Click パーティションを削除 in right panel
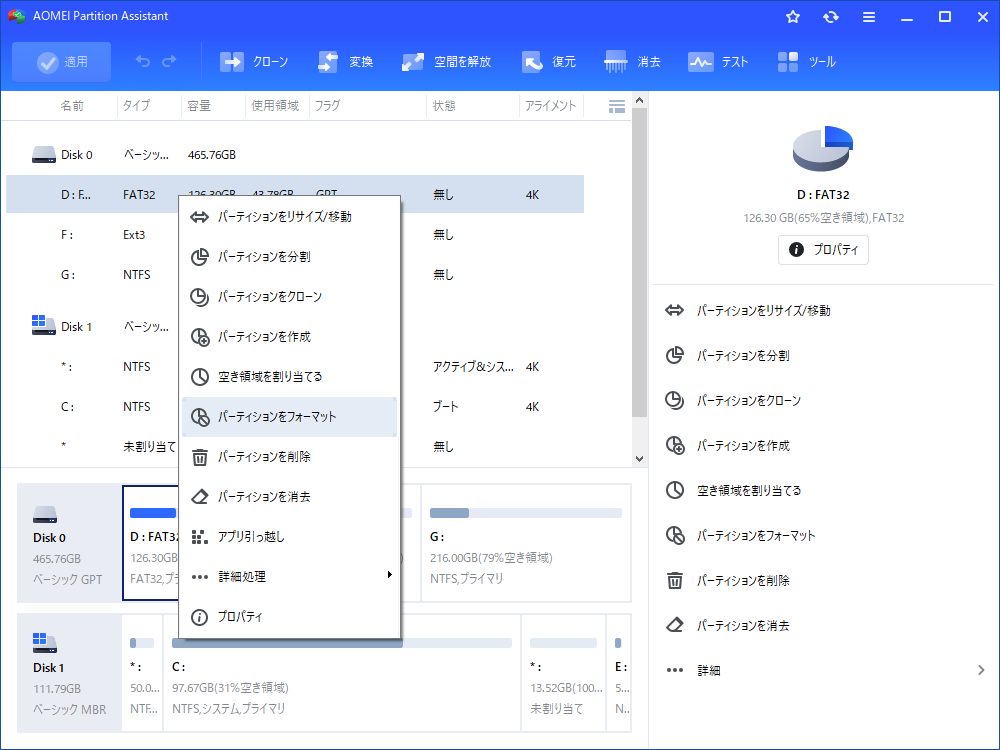Viewport: 1000px width, 750px height. (727, 580)
